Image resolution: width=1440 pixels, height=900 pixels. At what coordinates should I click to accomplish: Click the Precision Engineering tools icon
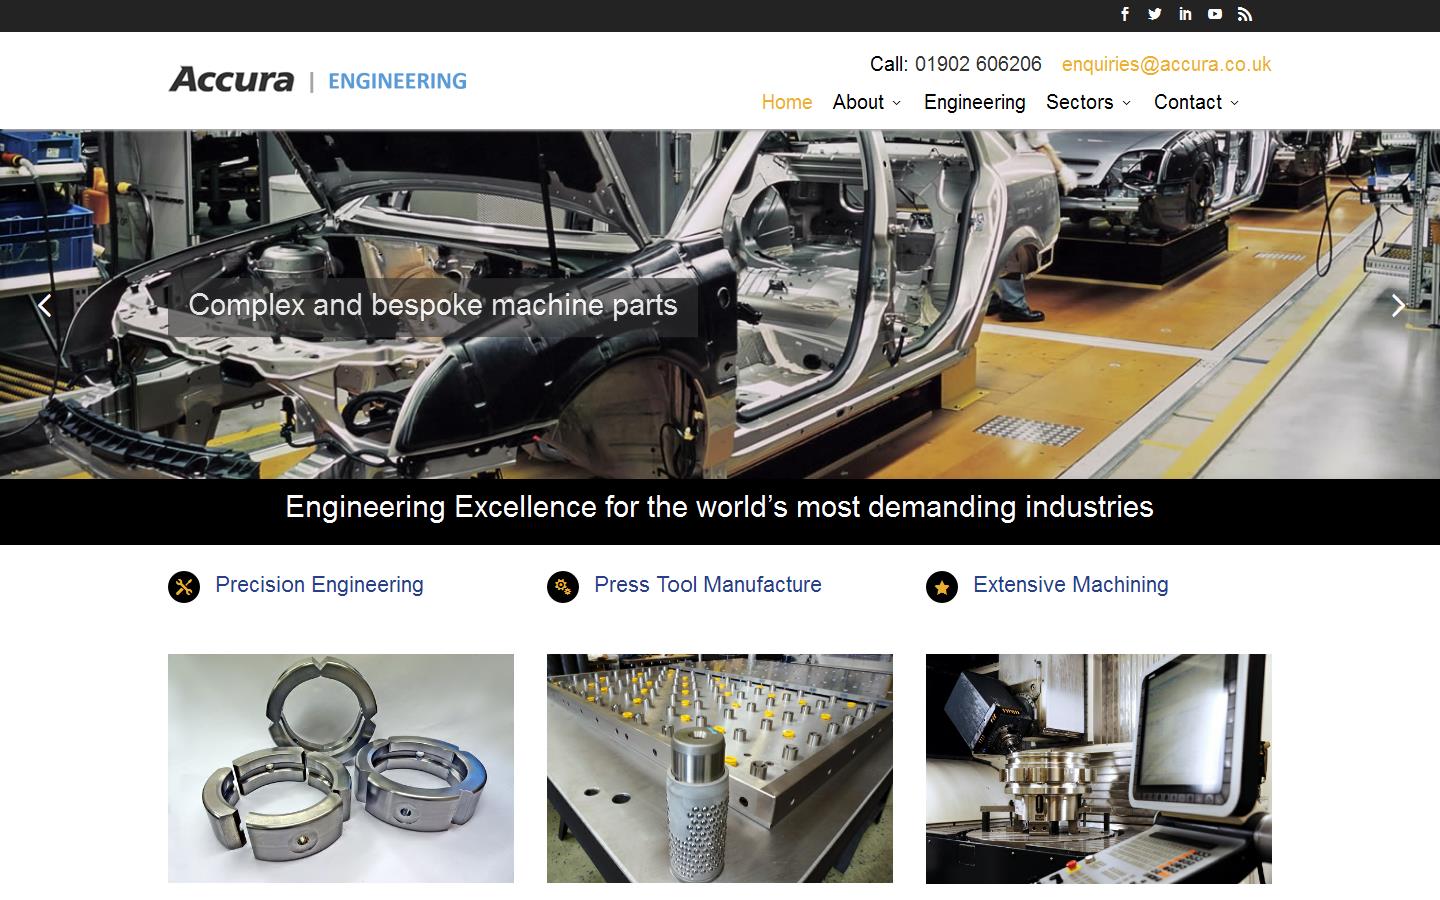tap(182, 586)
